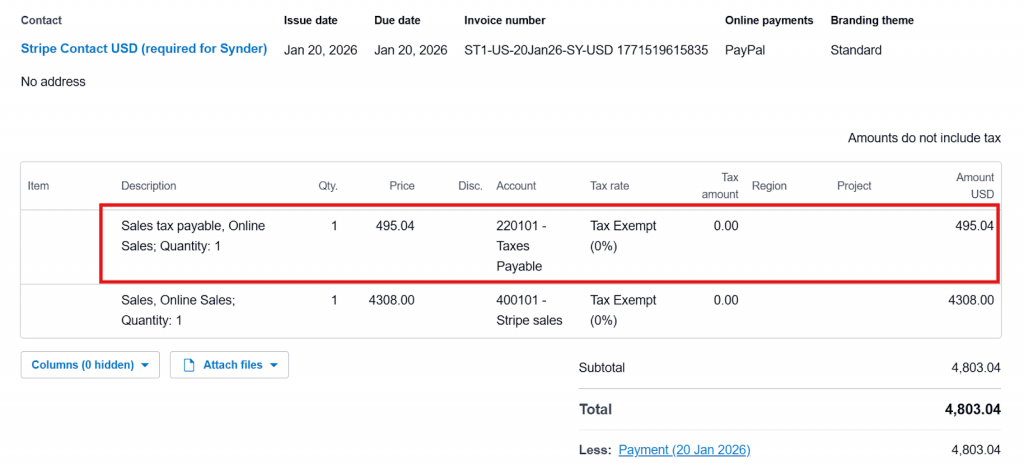The height and width of the screenshot is (465, 1024).
Task: Open the Attach files dropdown menu
Action: click(x=229, y=365)
